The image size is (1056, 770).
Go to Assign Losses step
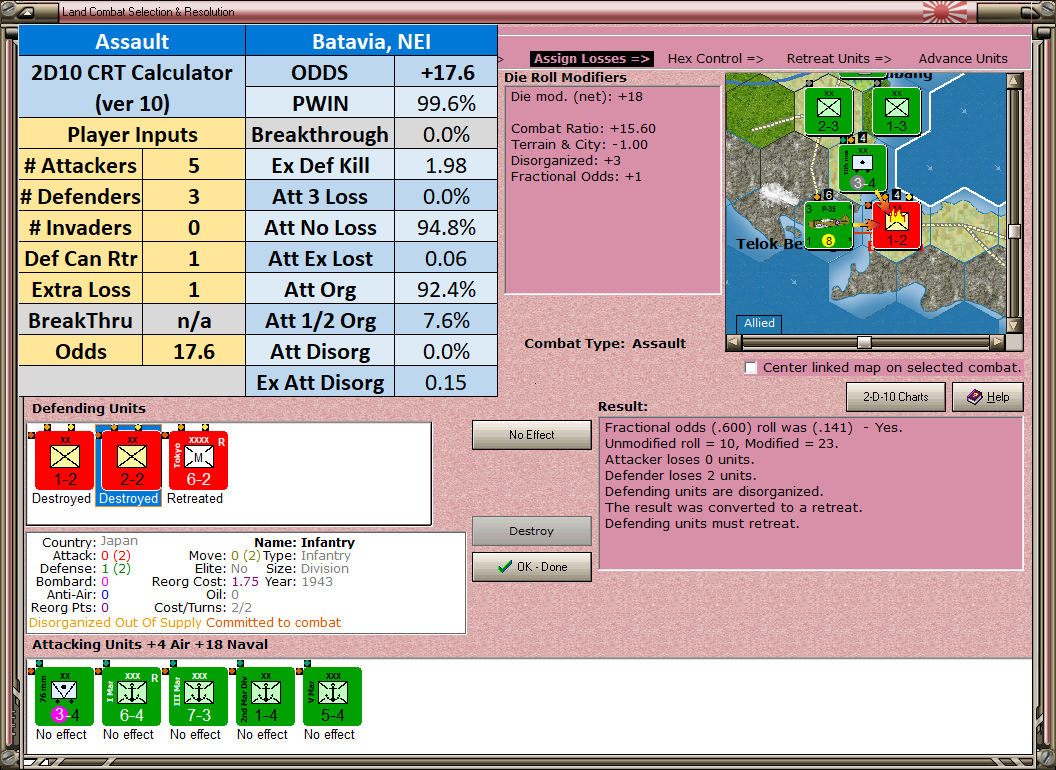pos(591,59)
